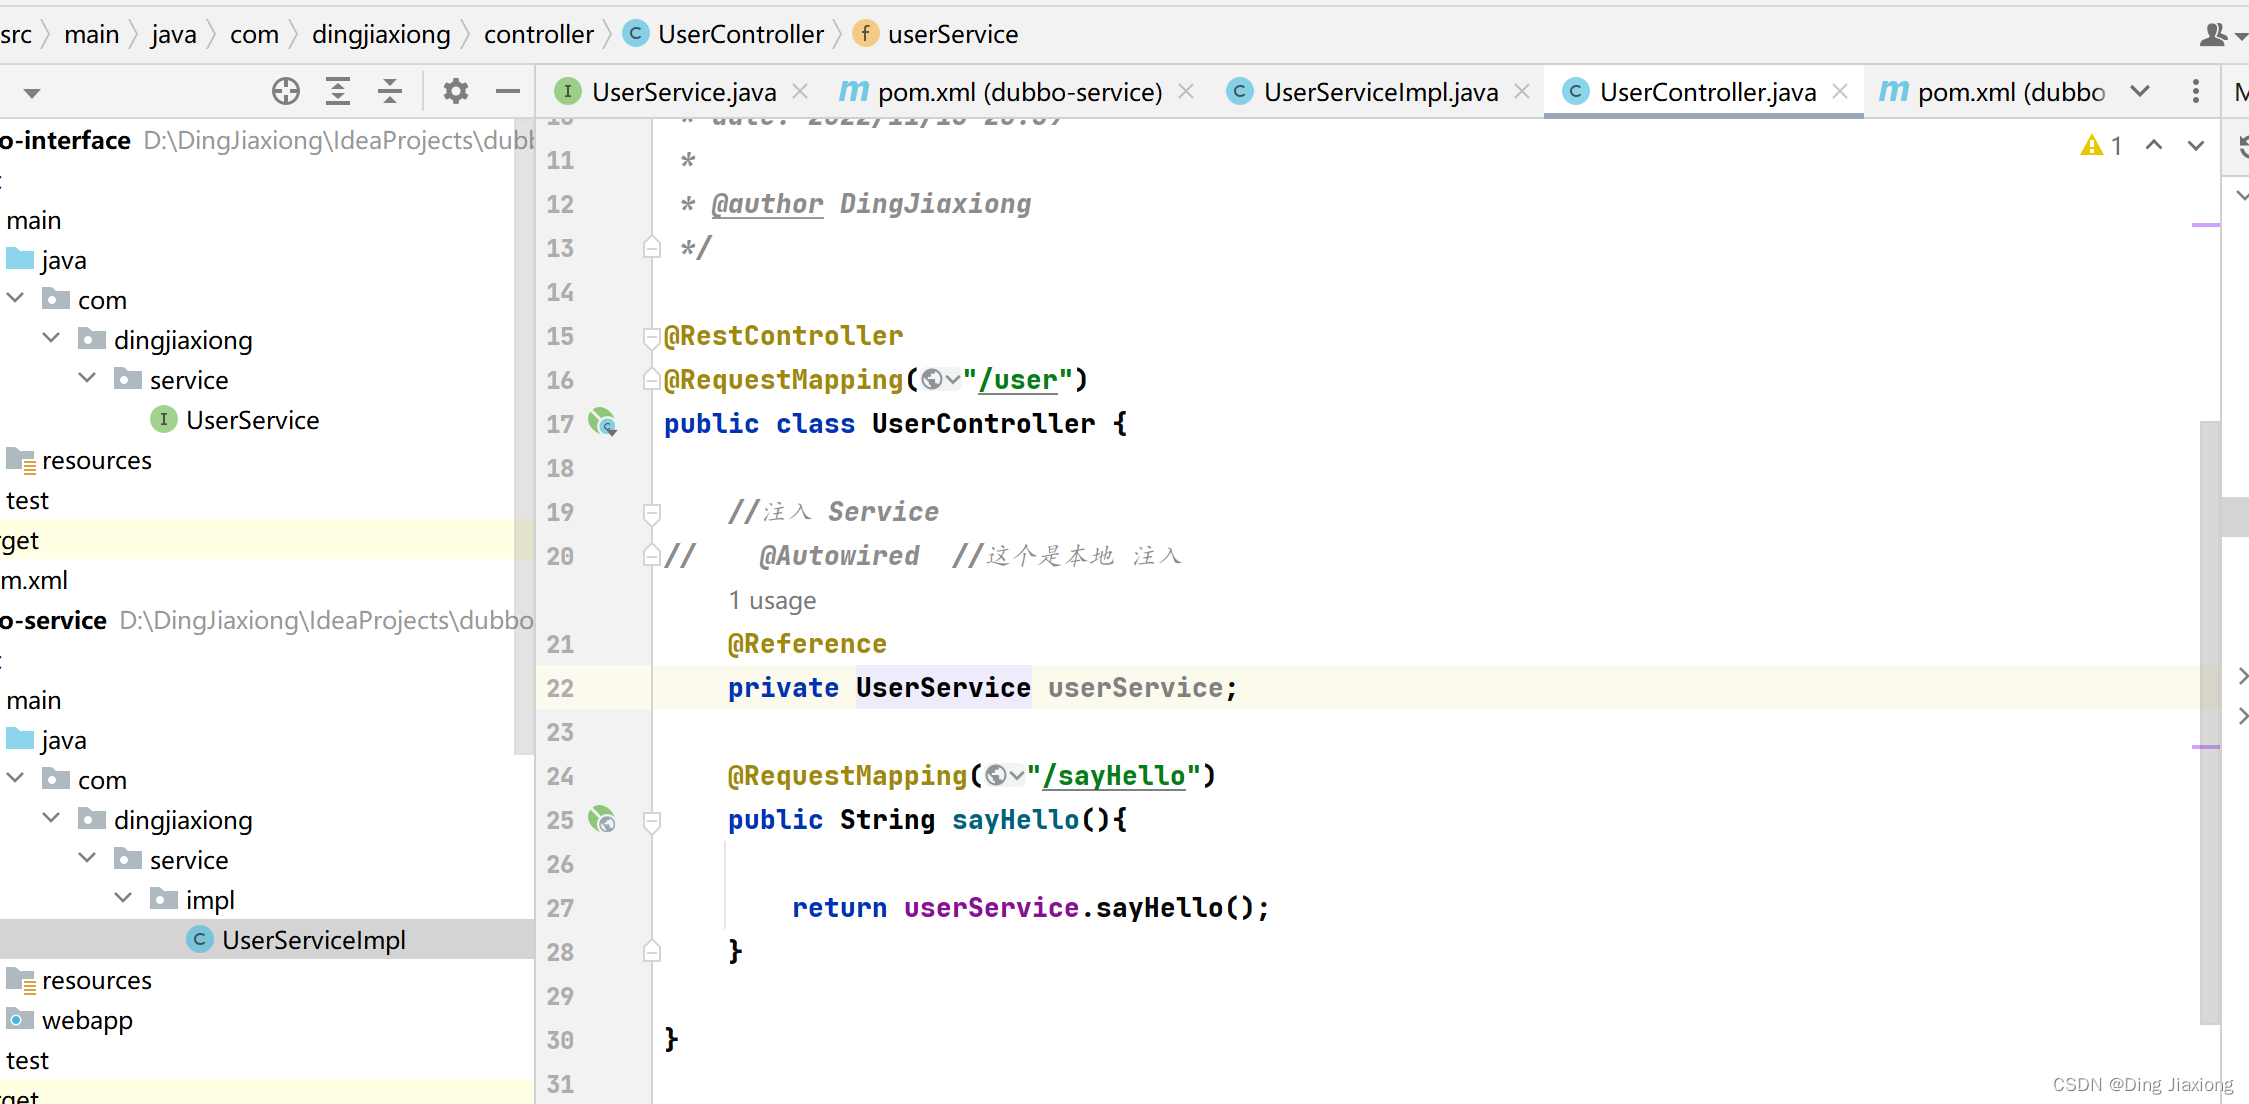This screenshot has width=2249, height=1104.
Task: Collapse the com folder under dubbo-service
Action: (16, 778)
